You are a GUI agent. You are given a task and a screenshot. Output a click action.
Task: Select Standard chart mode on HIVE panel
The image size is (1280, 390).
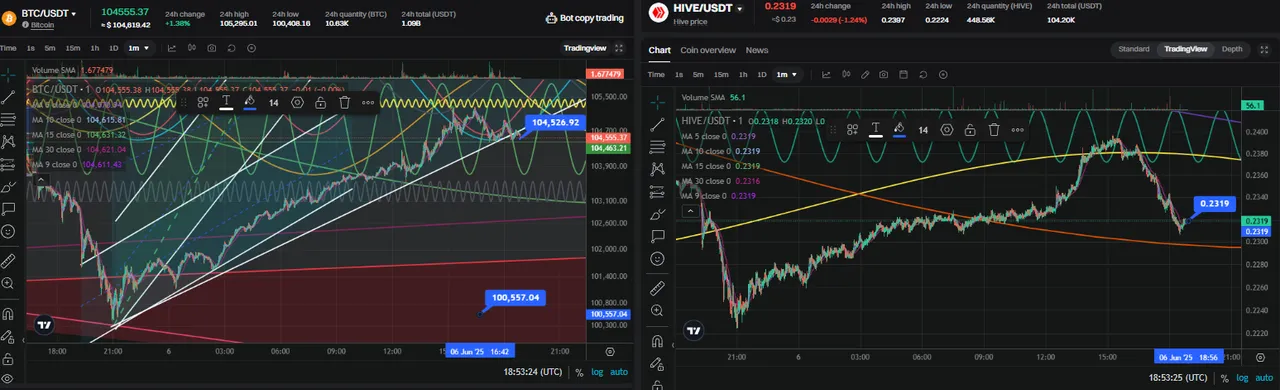pos(1133,49)
